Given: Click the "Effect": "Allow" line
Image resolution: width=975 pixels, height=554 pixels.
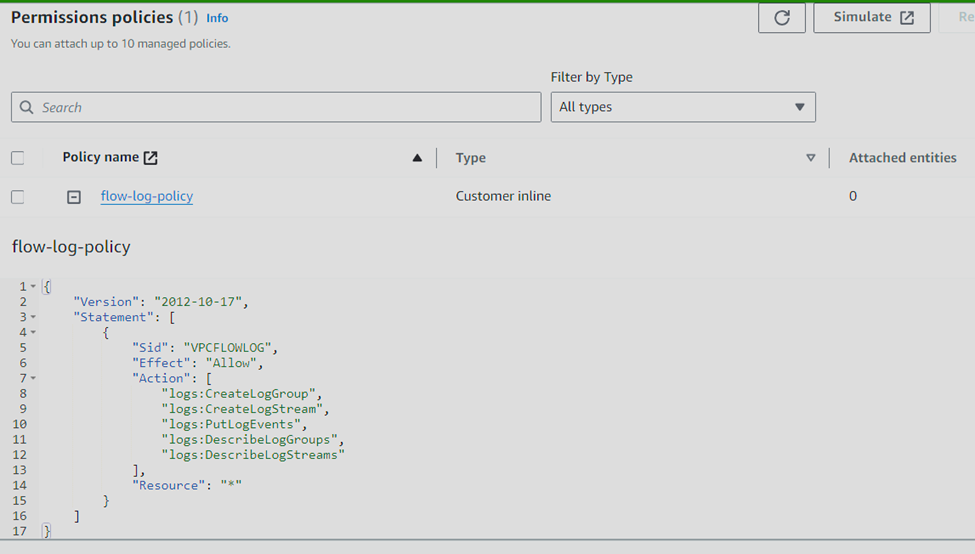Looking at the screenshot, I should 198,363.
